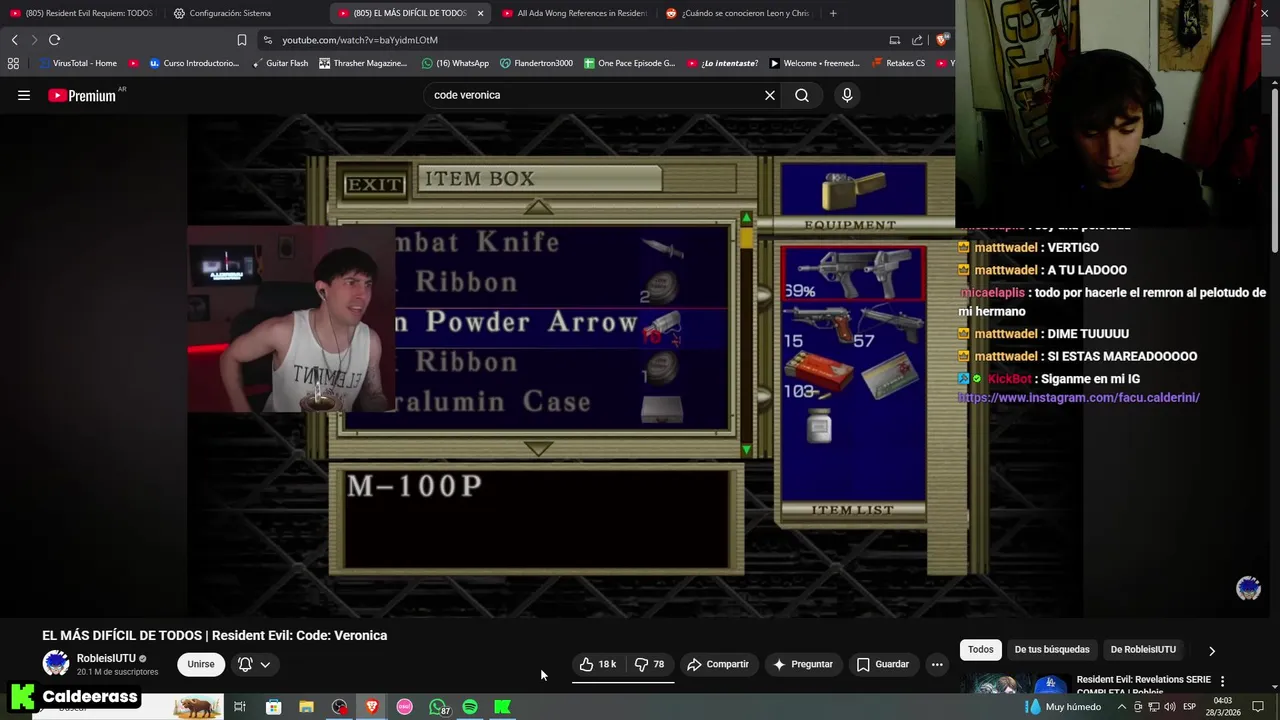Clear the 'code veronica' search text

point(770,95)
